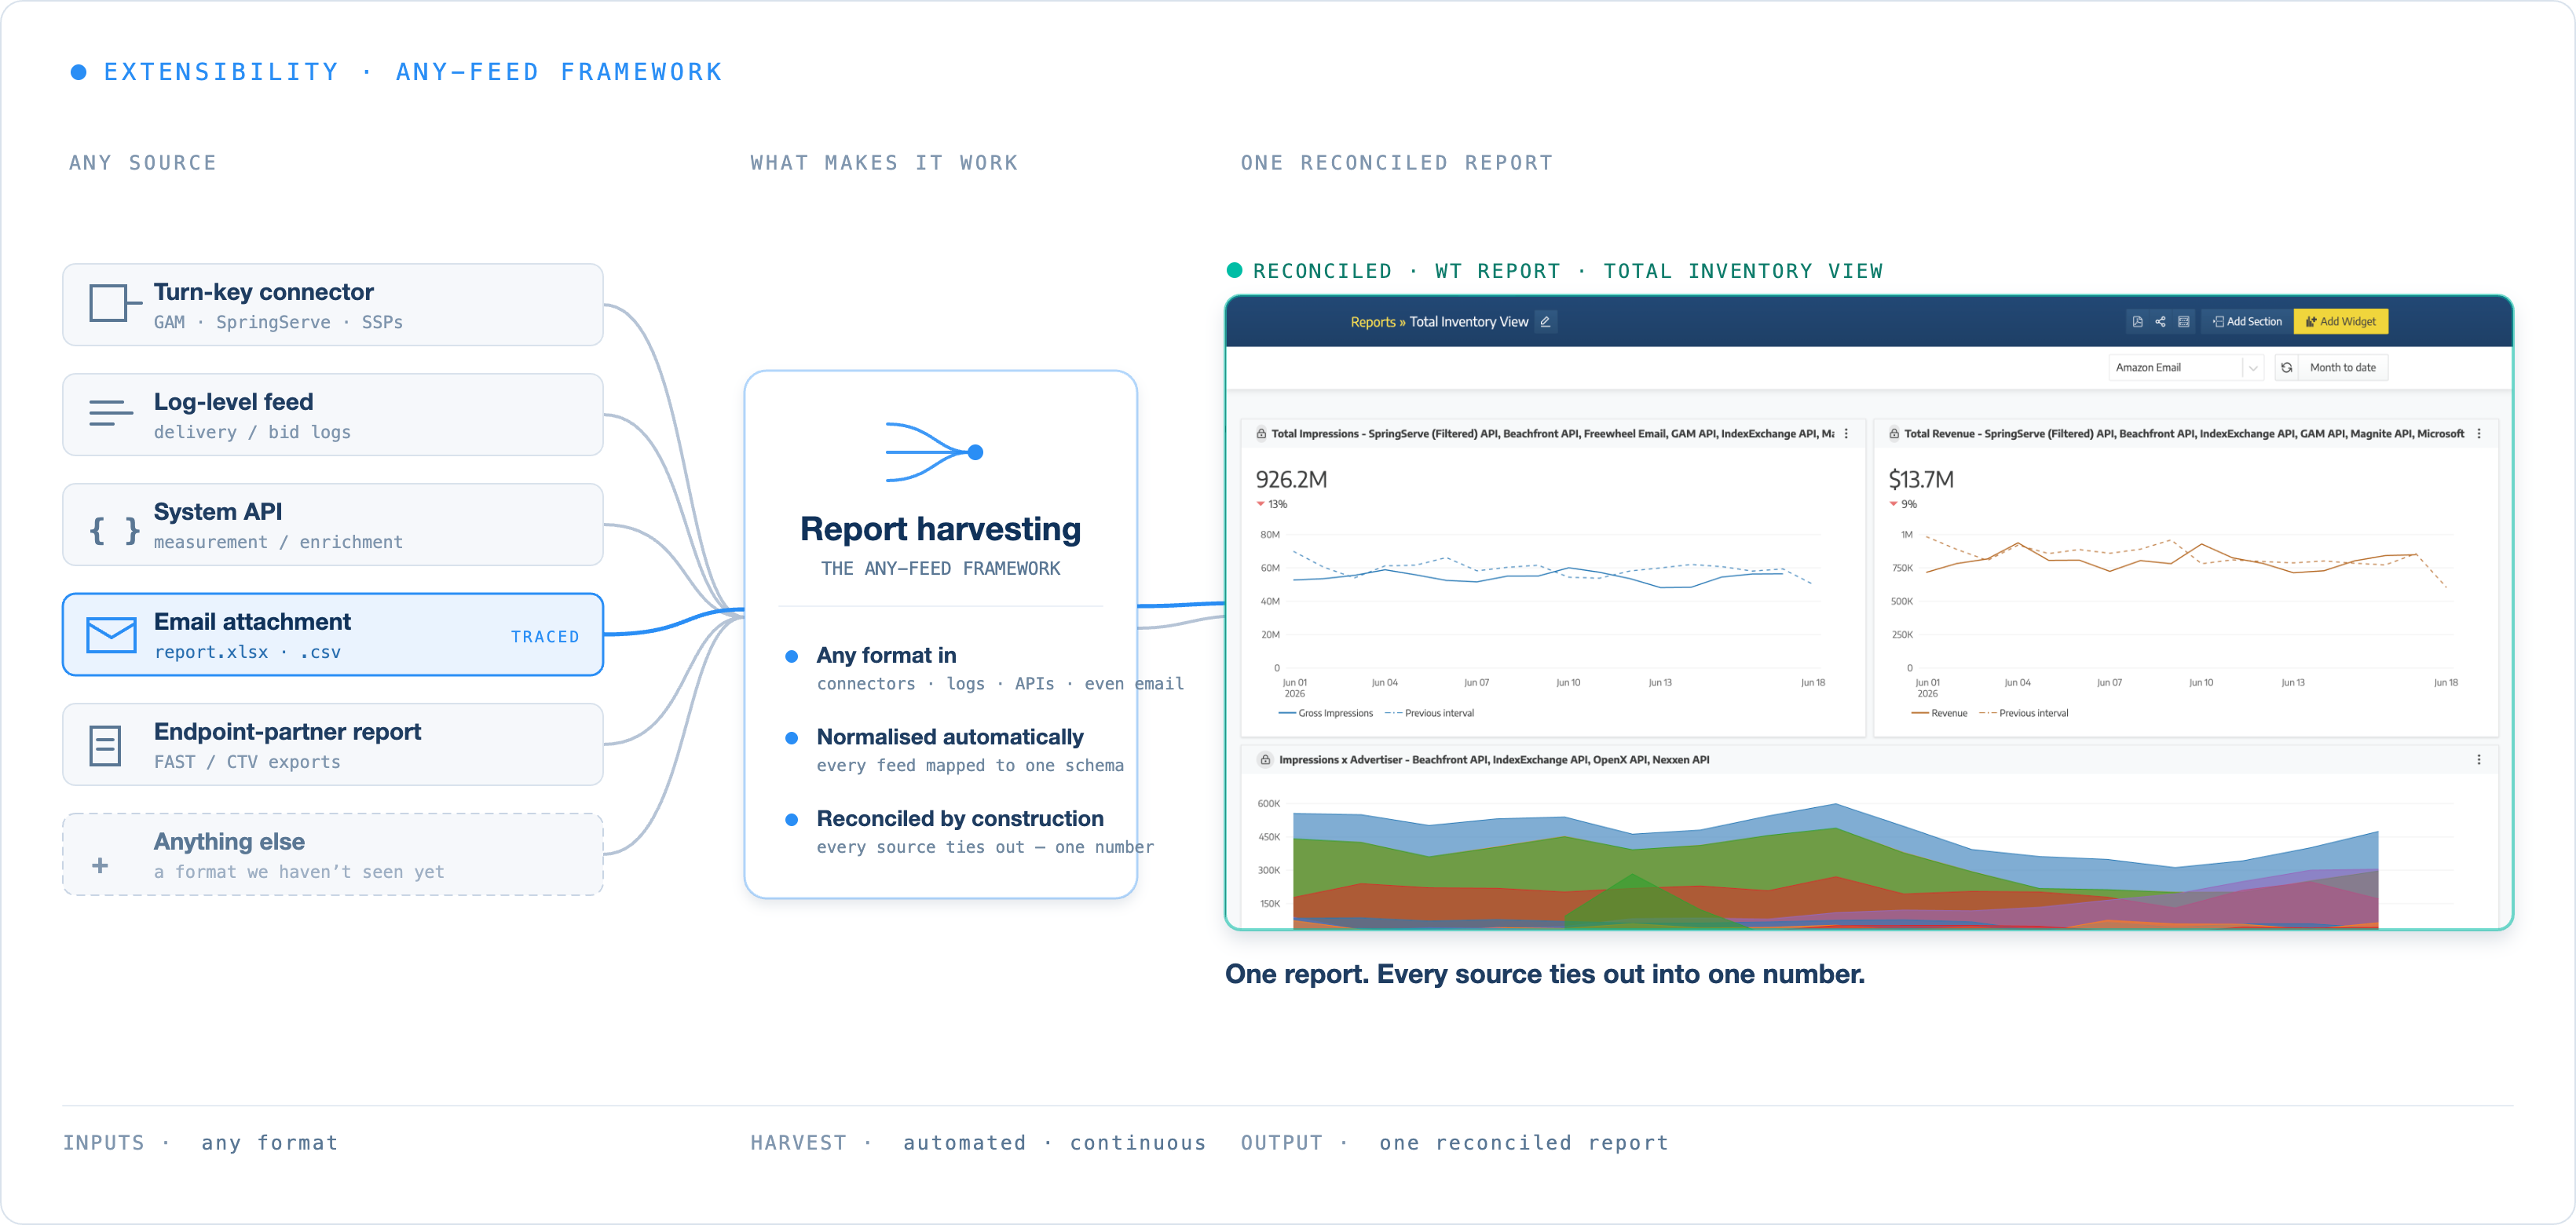The image size is (2576, 1225).
Task: Select the Log-level feed source card
Action: click(333, 415)
